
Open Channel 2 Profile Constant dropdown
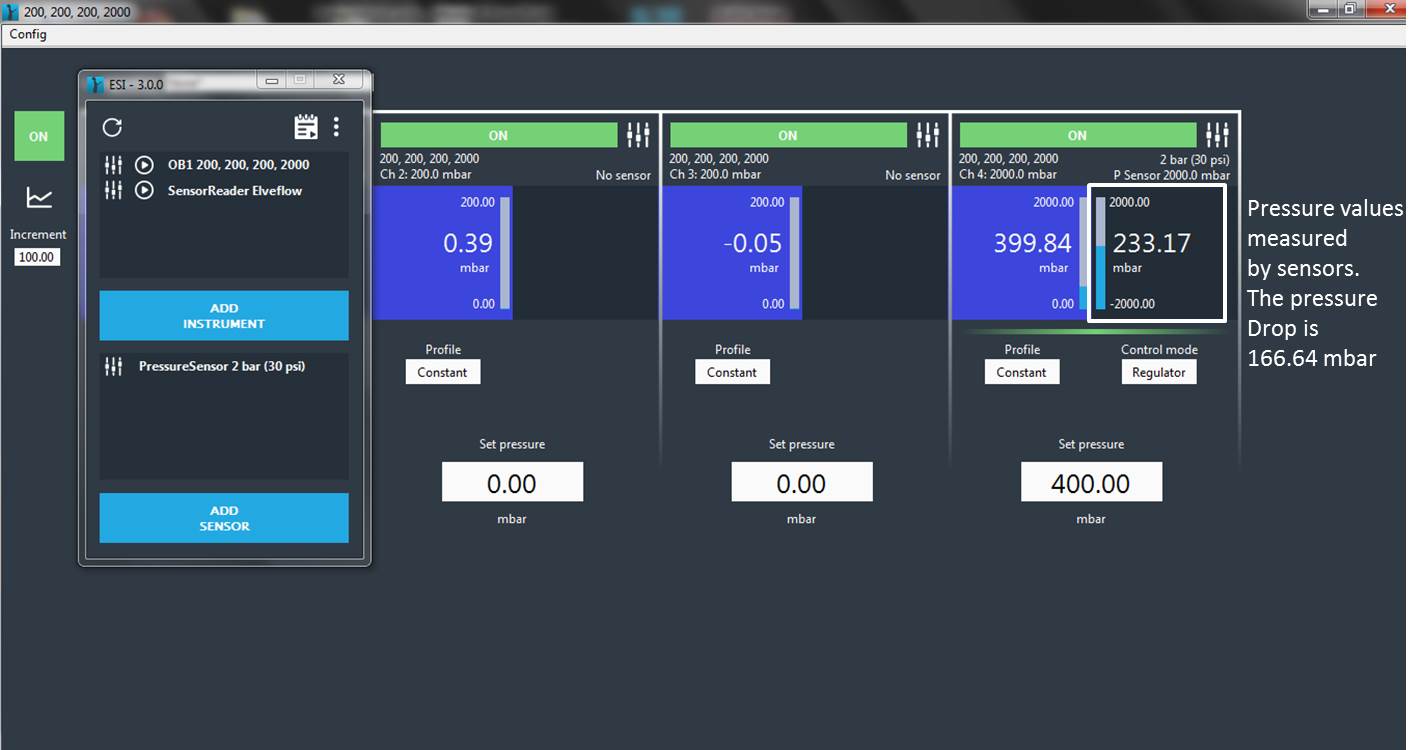point(442,372)
